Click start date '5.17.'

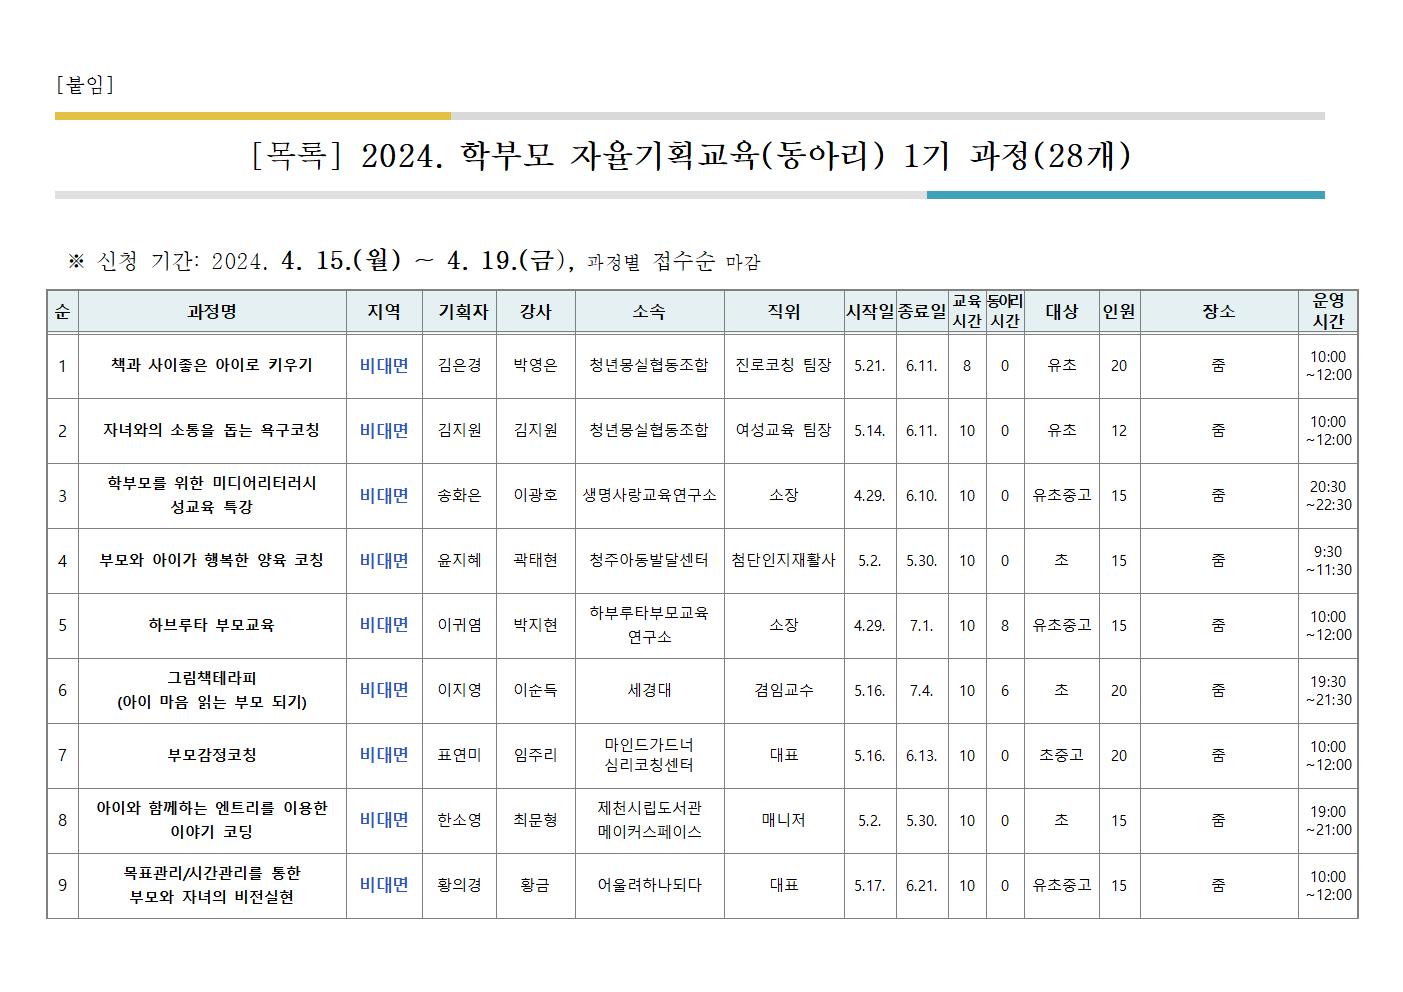pyautogui.click(x=870, y=886)
